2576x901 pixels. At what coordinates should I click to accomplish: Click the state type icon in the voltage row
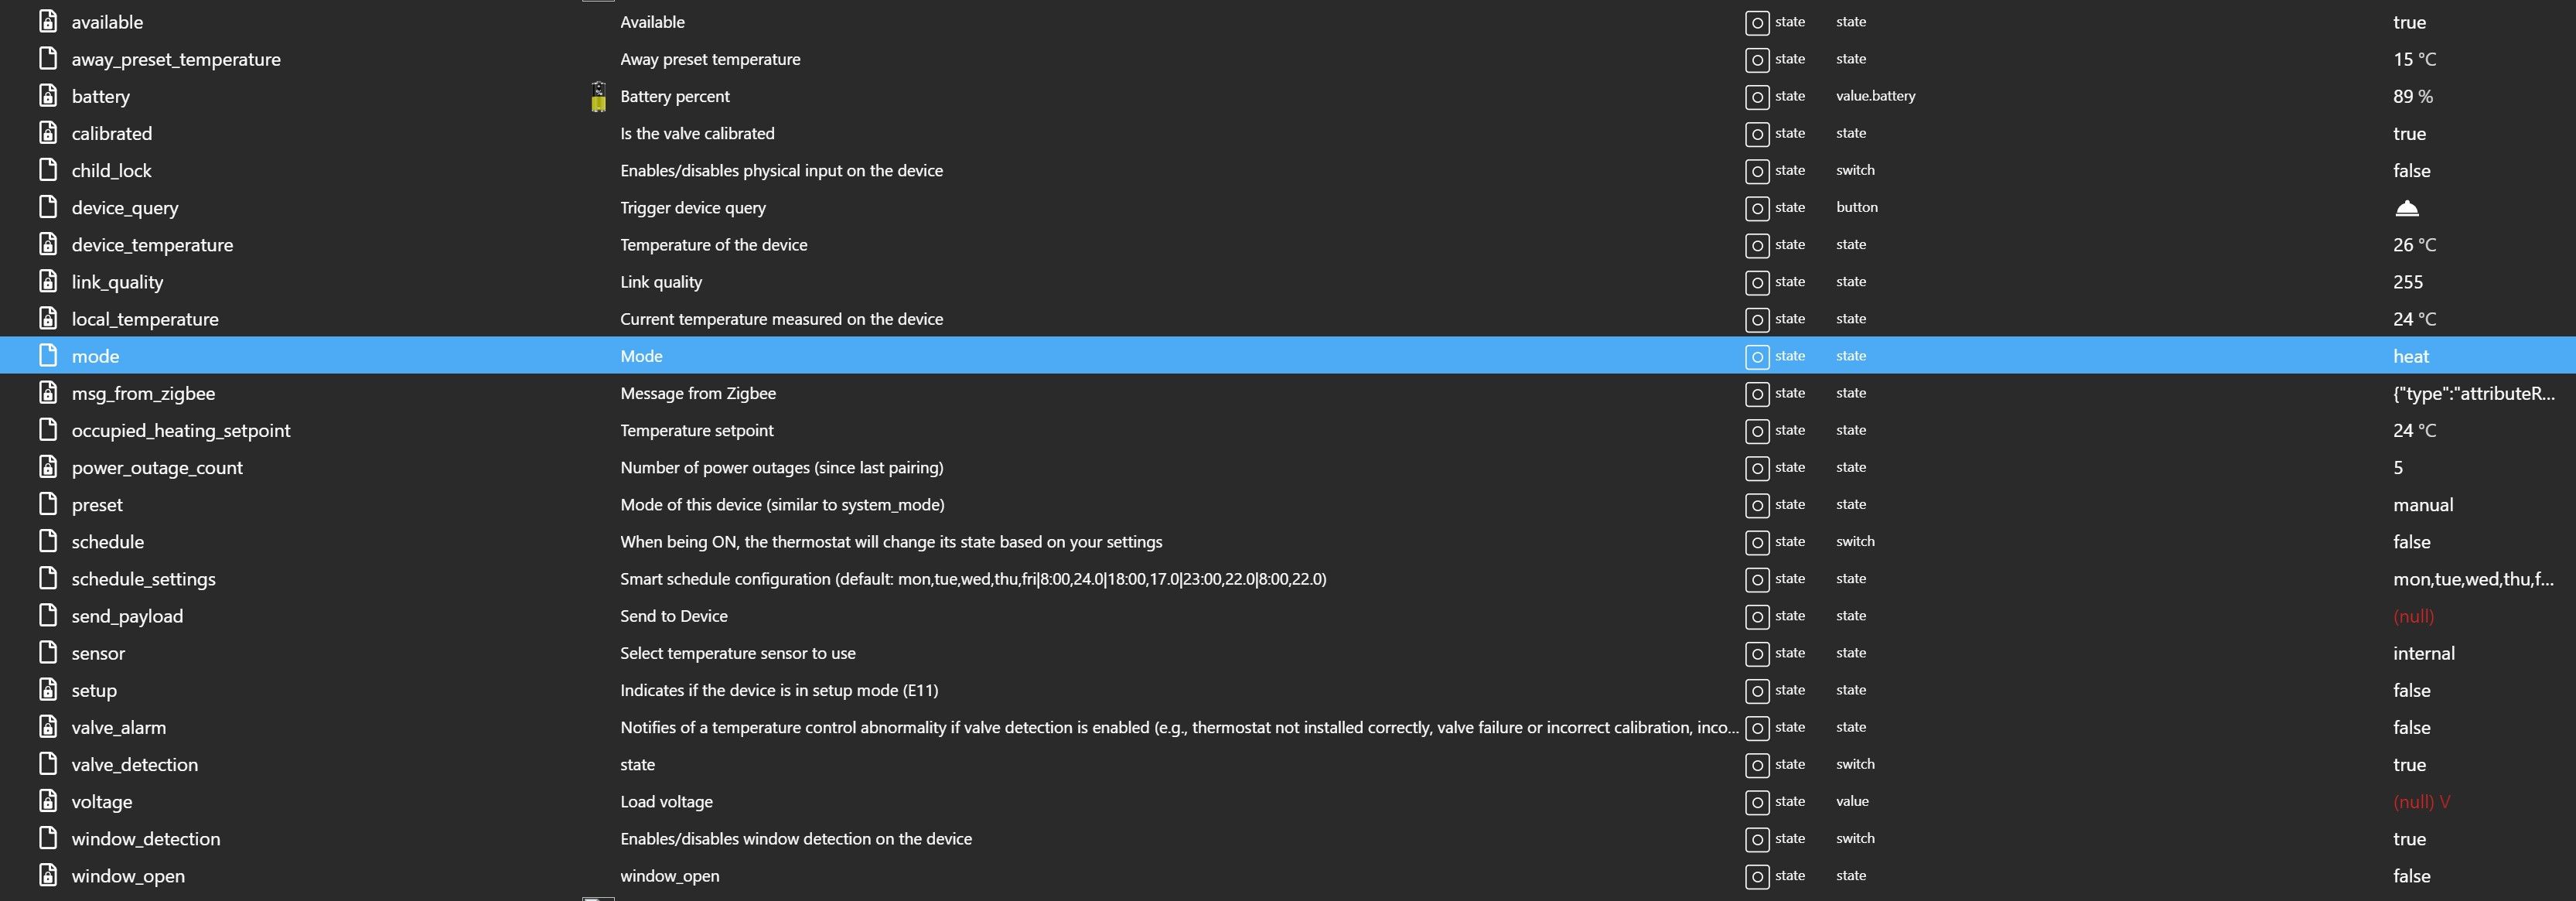[1756, 802]
